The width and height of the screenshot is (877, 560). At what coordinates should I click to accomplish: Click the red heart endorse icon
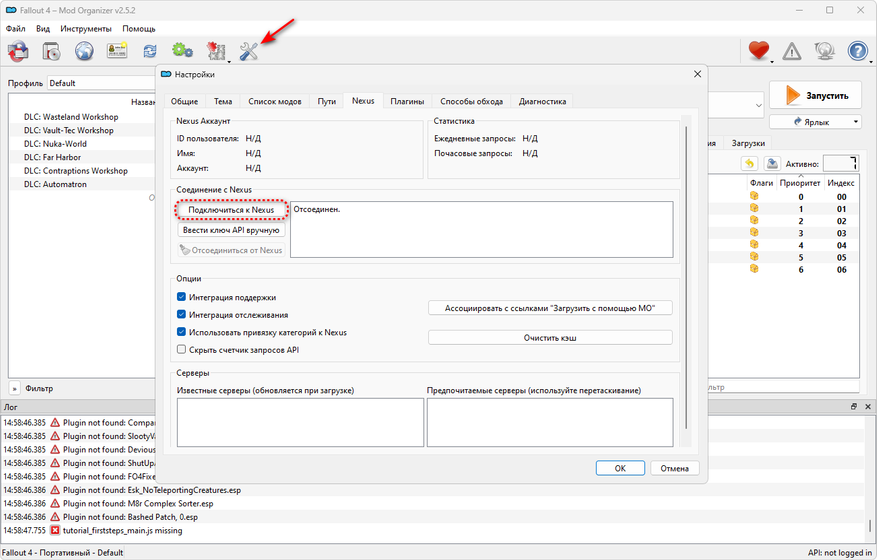[759, 51]
